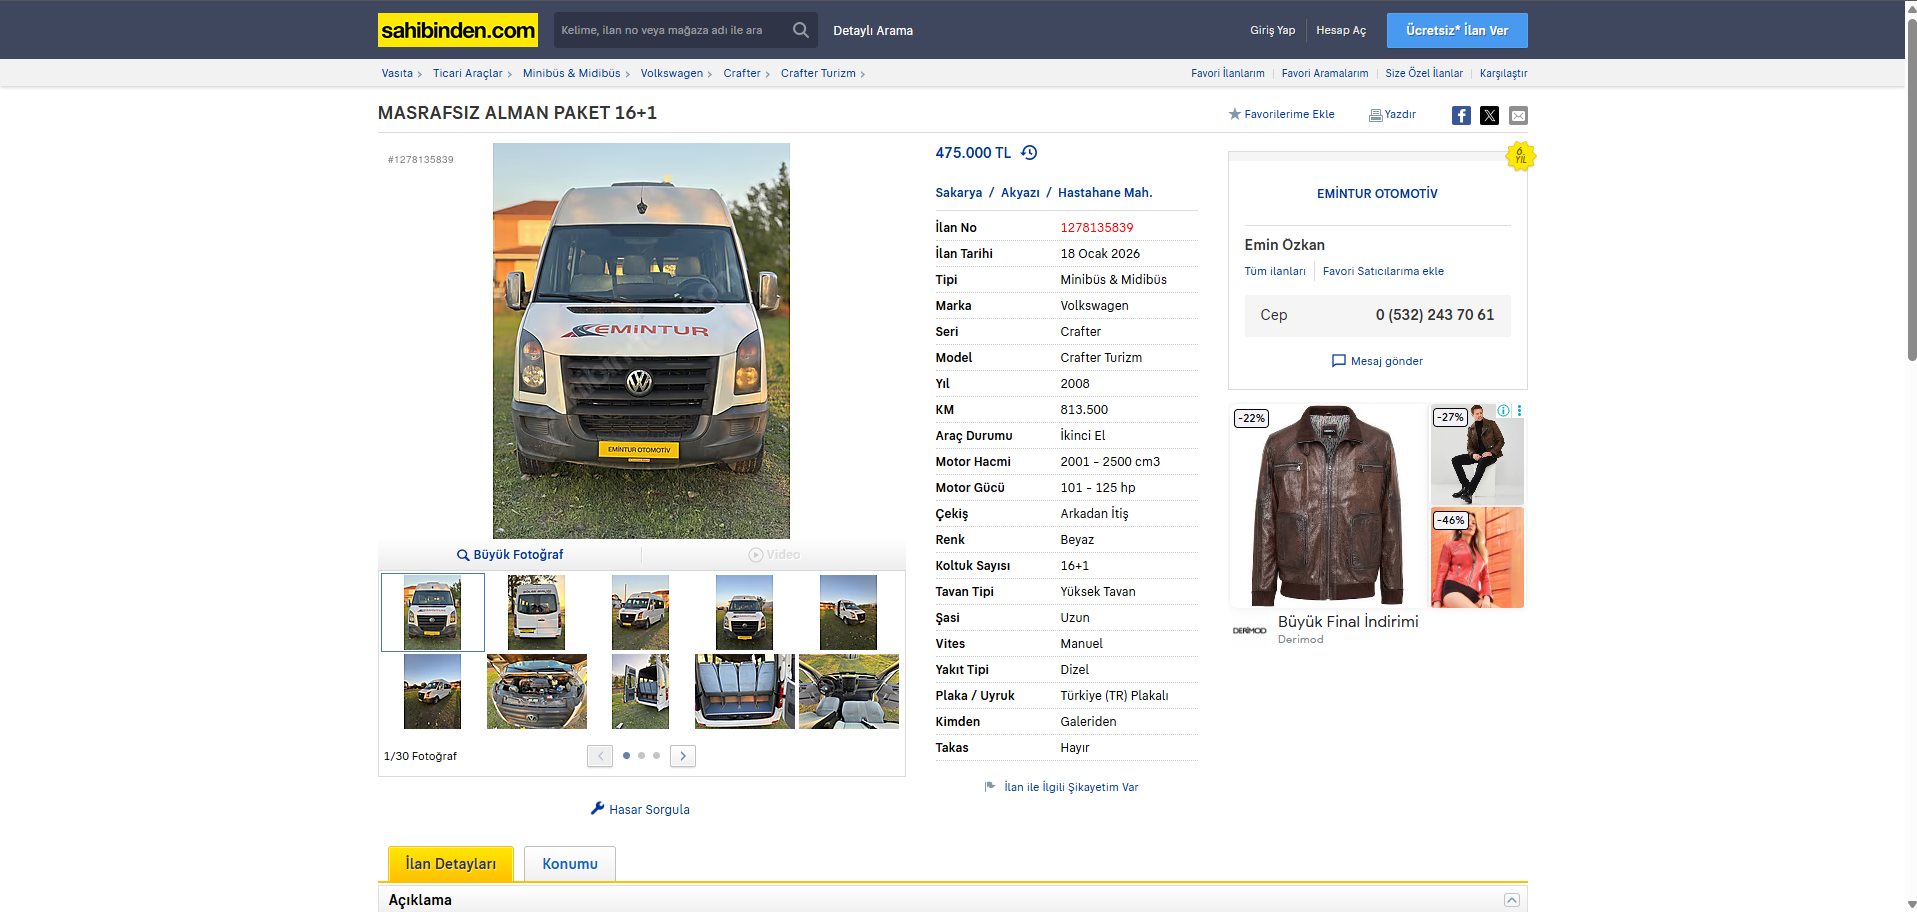Click the speech bubble message icon
The image size is (1917, 912).
pyautogui.click(x=1339, y=361)
